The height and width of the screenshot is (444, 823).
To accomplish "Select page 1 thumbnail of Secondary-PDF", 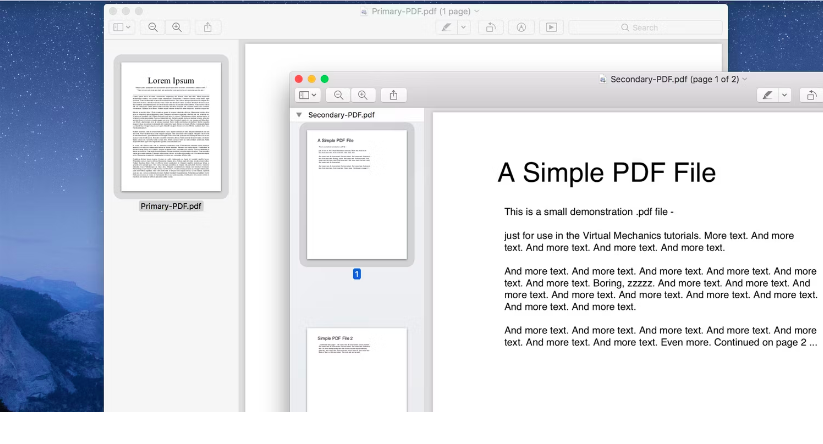I will (357, 195).
